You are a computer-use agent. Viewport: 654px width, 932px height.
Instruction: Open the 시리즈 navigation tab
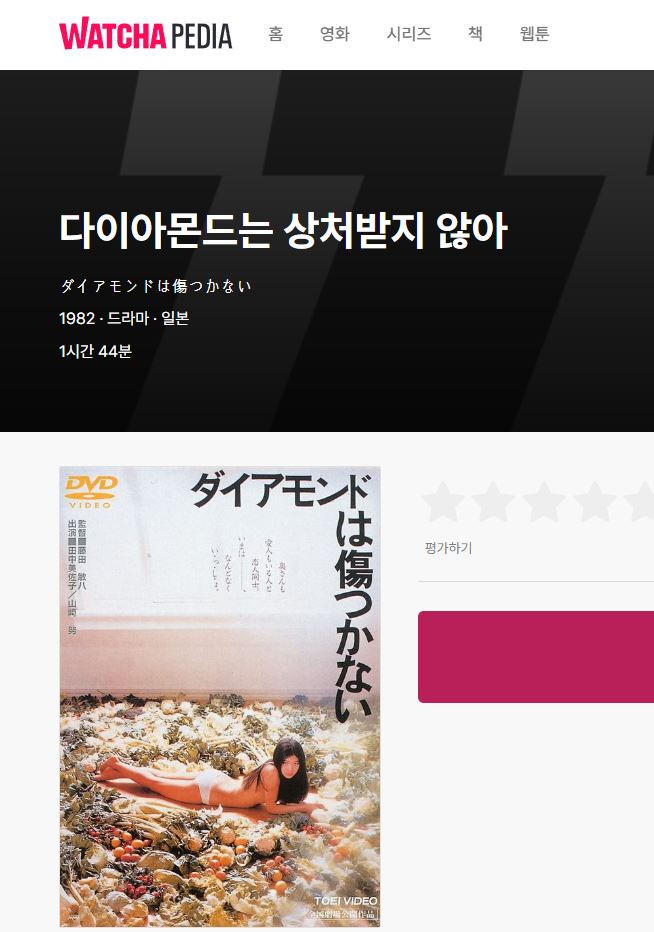click(x=408, y=34)
